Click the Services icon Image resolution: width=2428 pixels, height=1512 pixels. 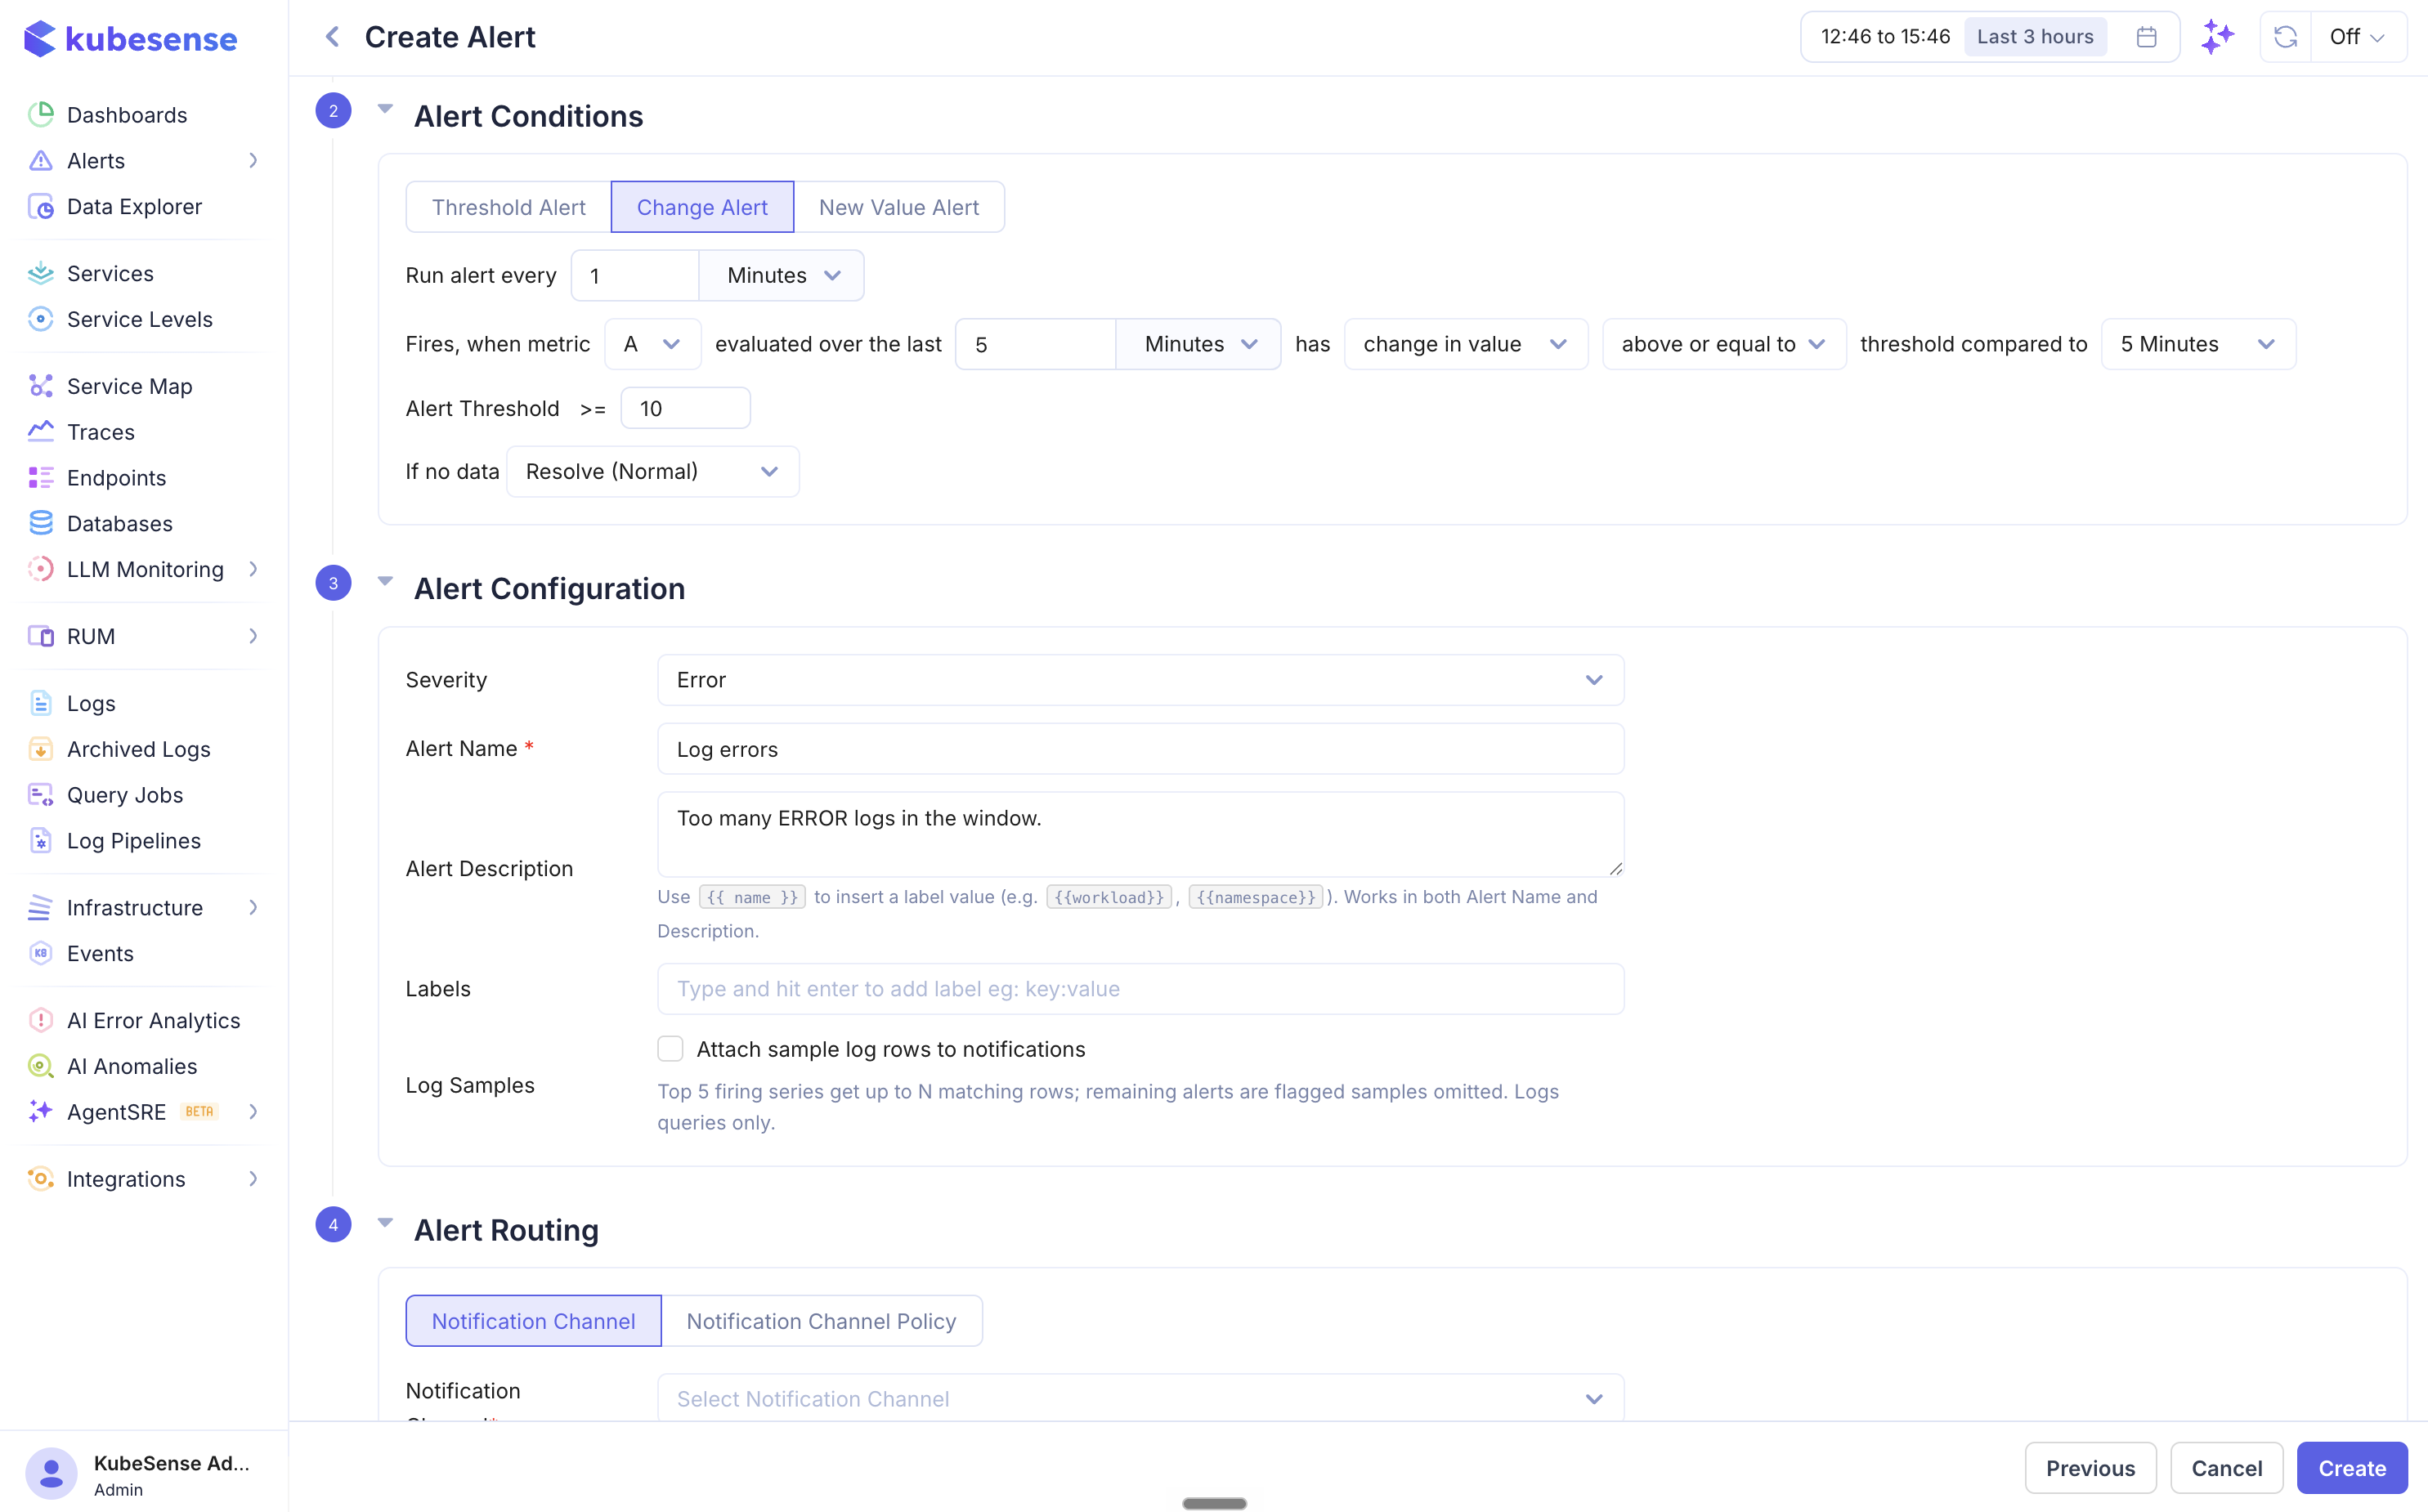41,273
